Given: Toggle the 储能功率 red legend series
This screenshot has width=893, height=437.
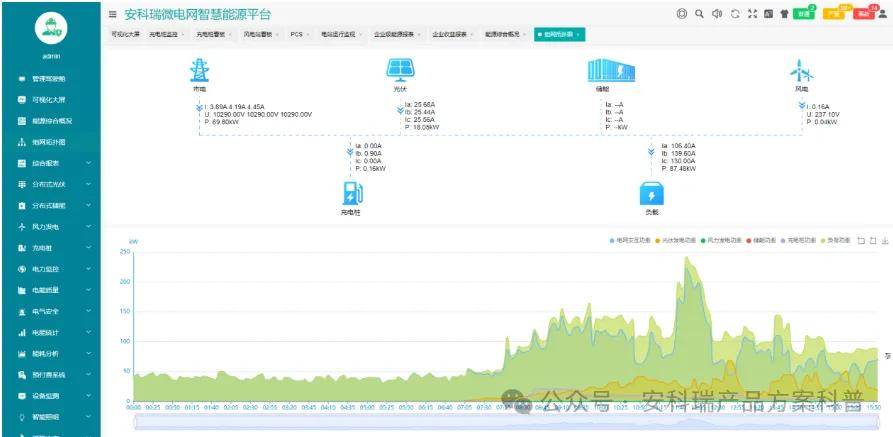Looking at the screenshot, I should (x=761, y=241).
